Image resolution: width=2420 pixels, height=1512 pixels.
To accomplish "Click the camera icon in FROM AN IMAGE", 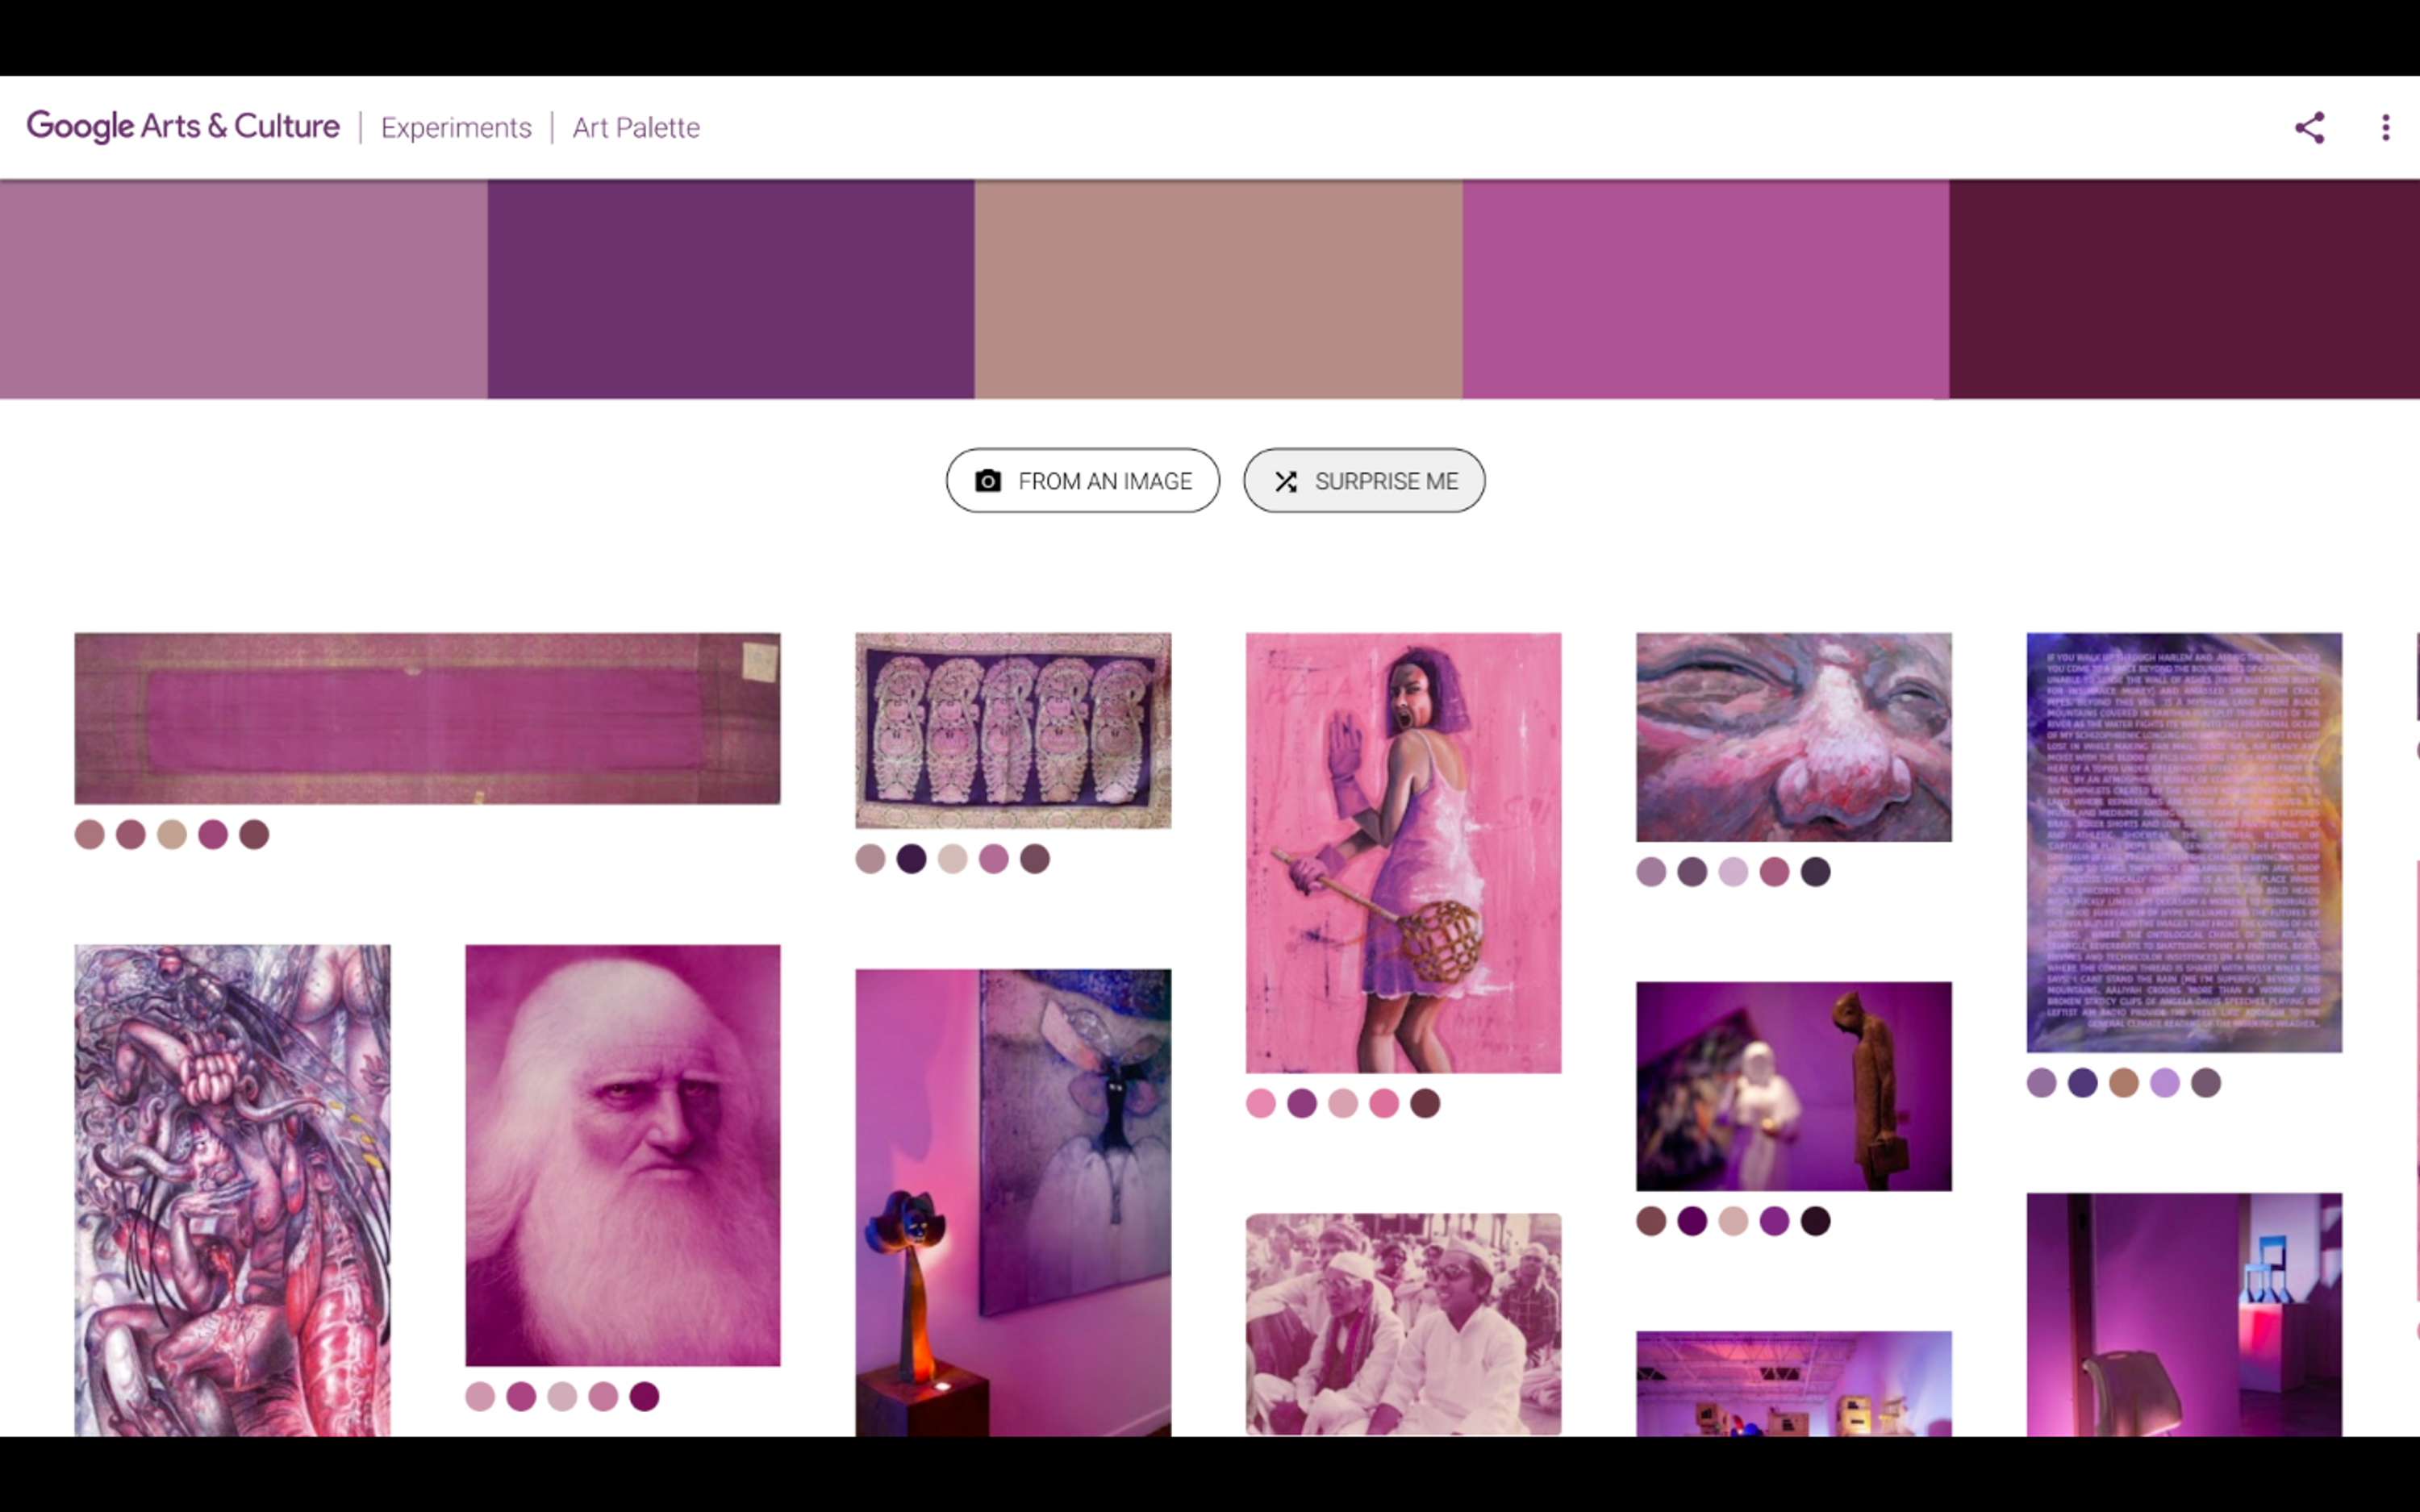I will 988,481.
